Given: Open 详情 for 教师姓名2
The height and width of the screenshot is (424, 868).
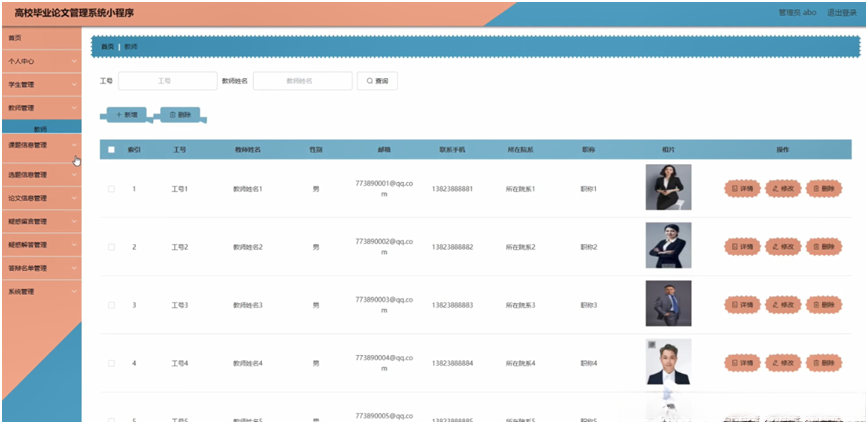Looking at the screenshot, I should point(742,247).
